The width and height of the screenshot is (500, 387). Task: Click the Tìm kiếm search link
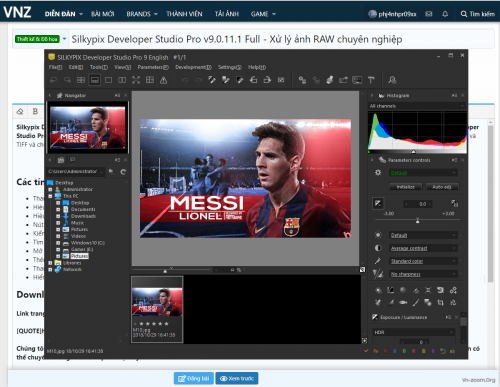click(x=478, y=14)
